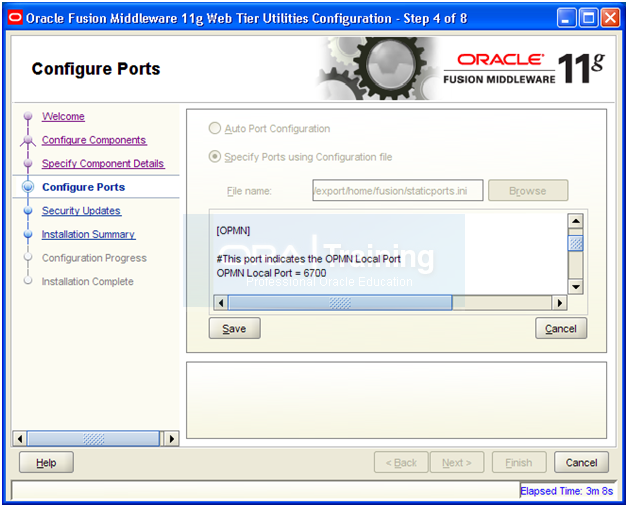Screen dimensions: 628x507
Task: Click the Welcome step bullet icon
Action: (x=28, y=116)
